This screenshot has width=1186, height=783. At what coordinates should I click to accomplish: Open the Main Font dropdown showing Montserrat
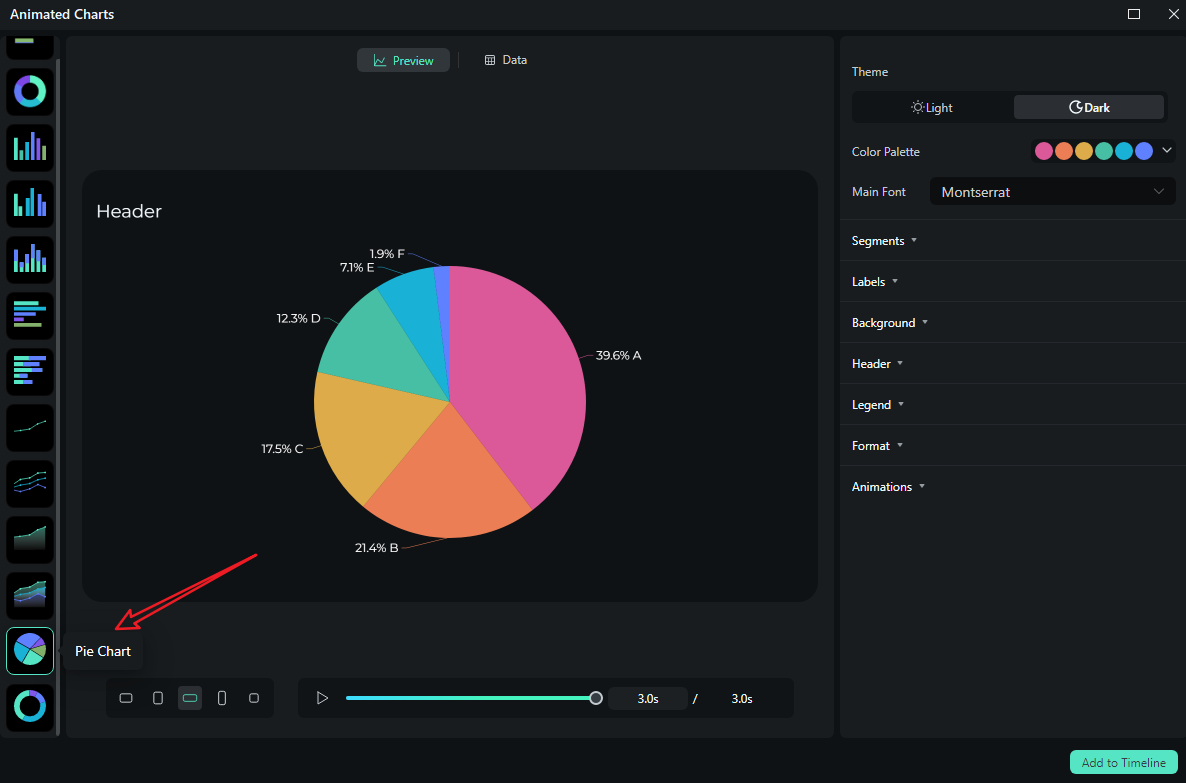1052,191
